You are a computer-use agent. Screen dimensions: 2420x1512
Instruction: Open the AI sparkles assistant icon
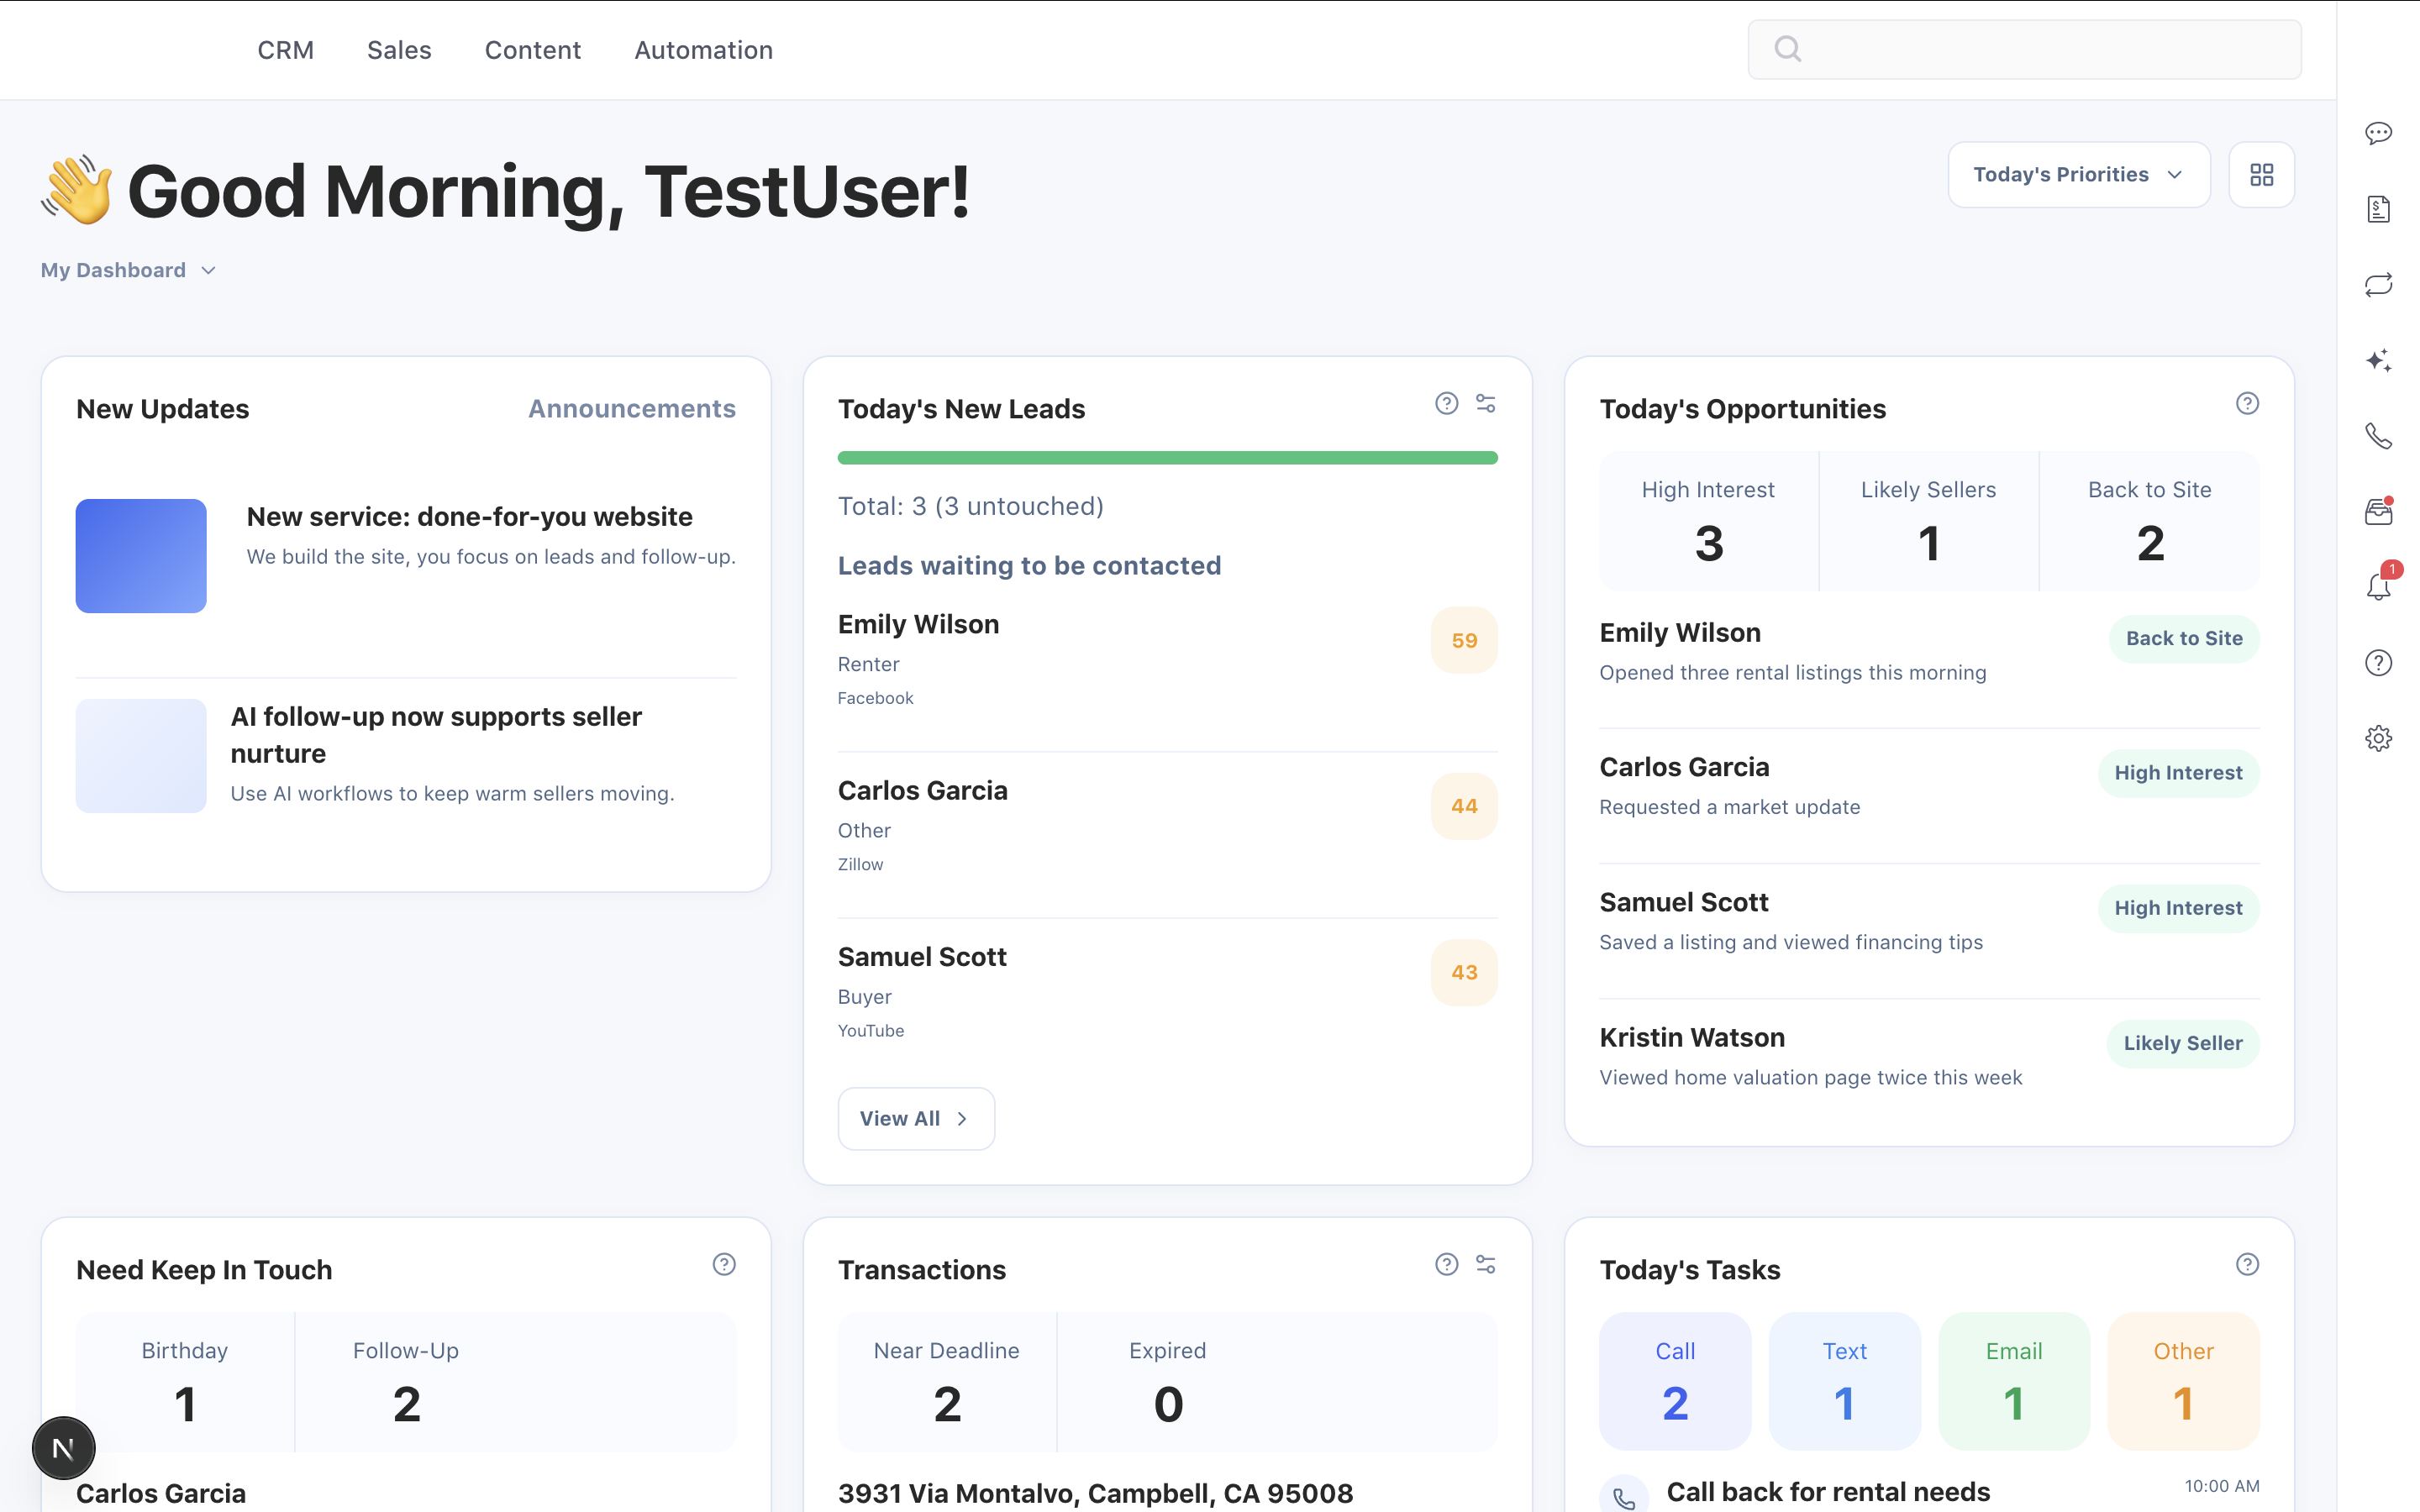pos(2378,360)
